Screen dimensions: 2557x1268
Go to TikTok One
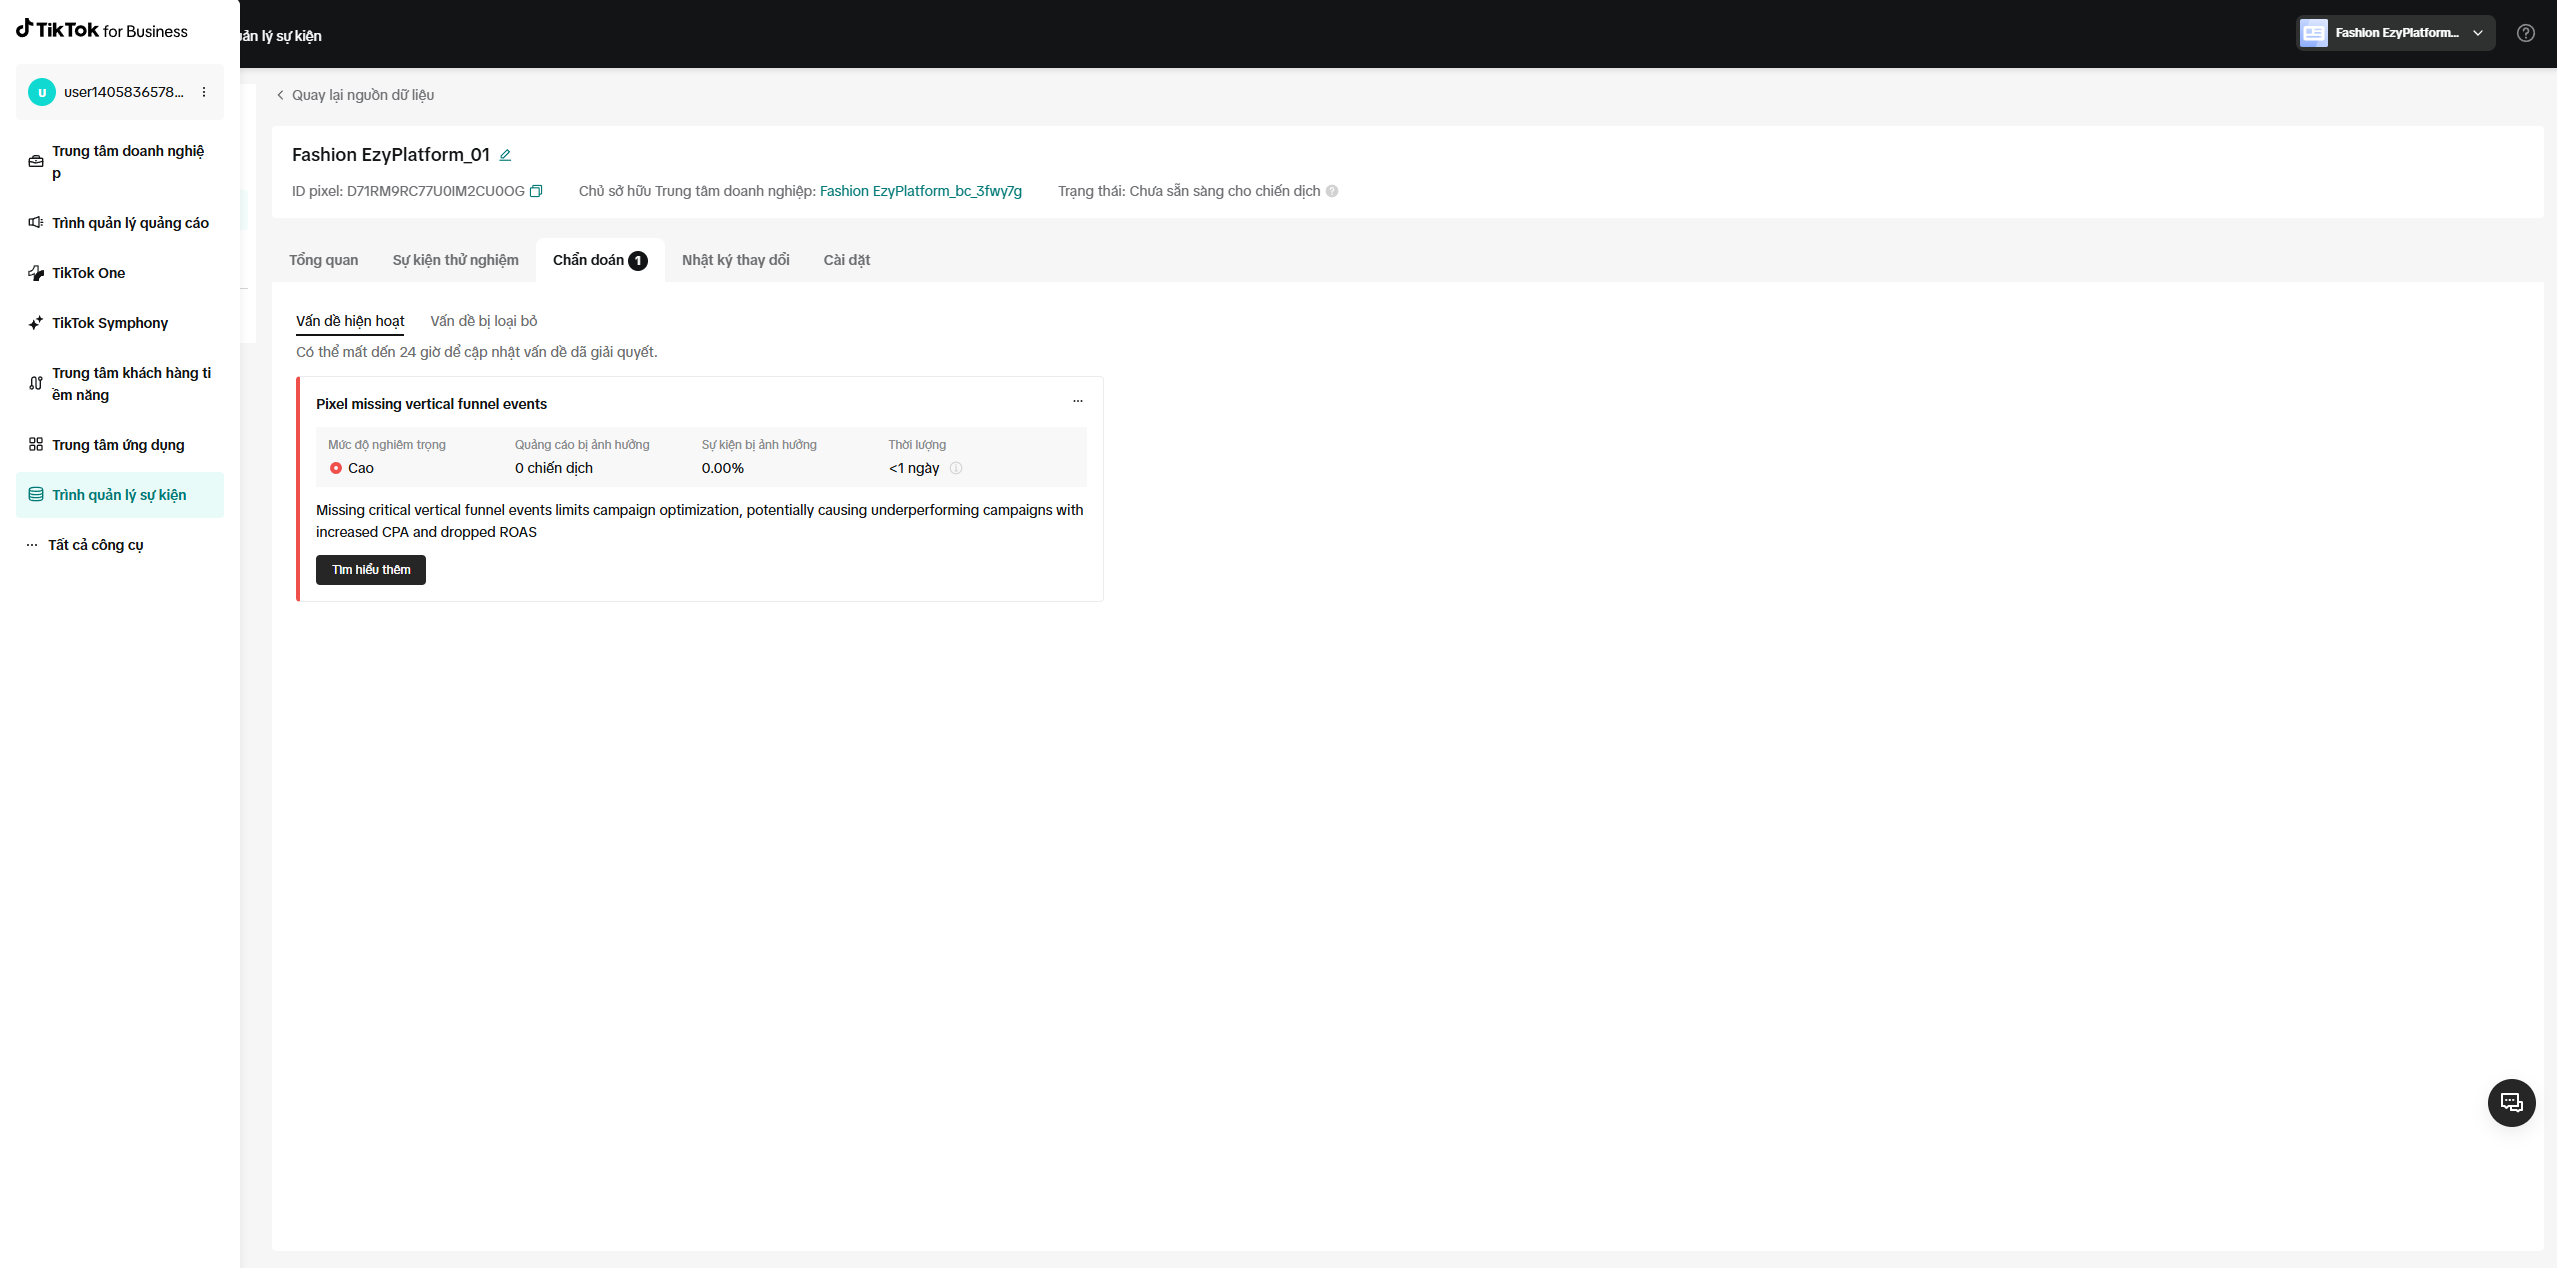coord(120,273)
